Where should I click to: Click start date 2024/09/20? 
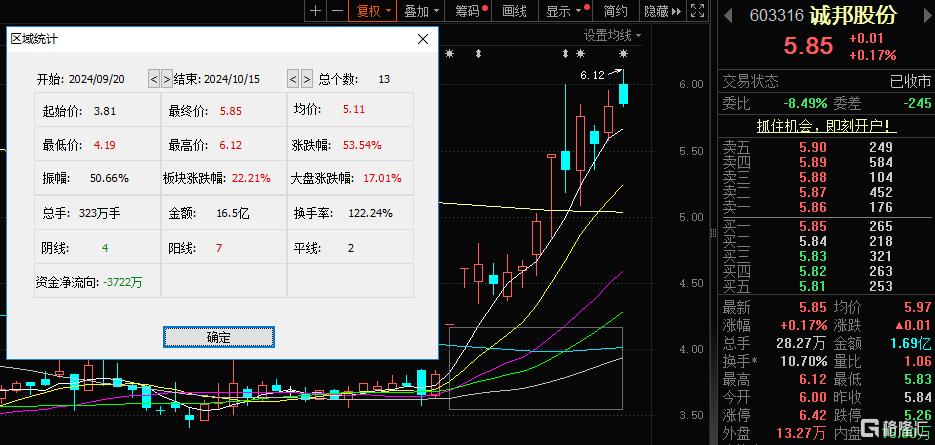97,79
